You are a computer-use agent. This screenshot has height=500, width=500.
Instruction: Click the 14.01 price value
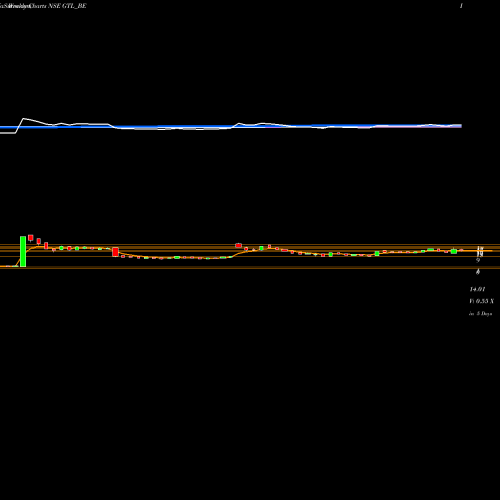(477, 289)
